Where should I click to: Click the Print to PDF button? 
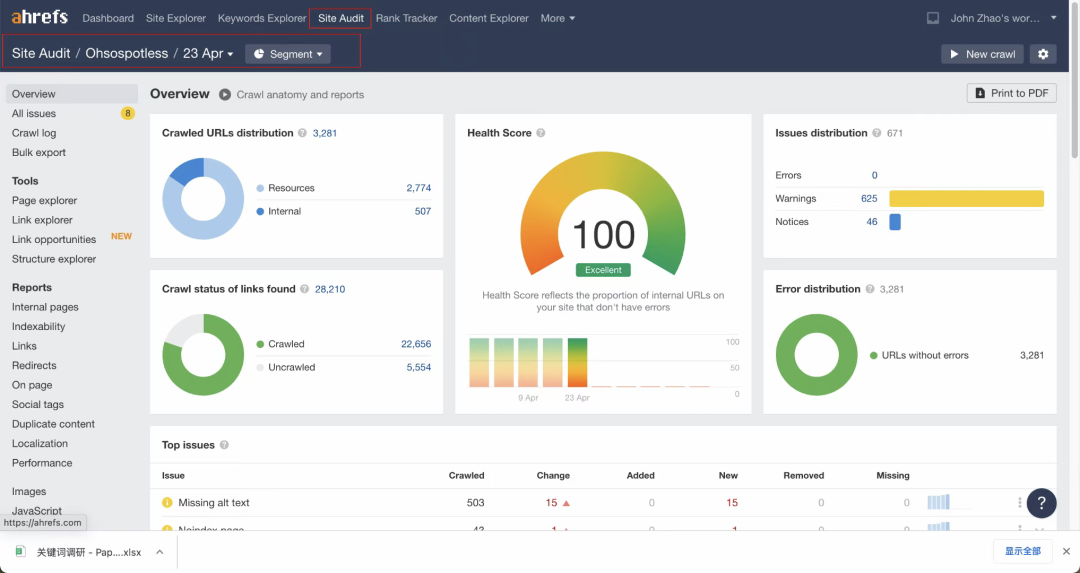(x=1012, y=93)
